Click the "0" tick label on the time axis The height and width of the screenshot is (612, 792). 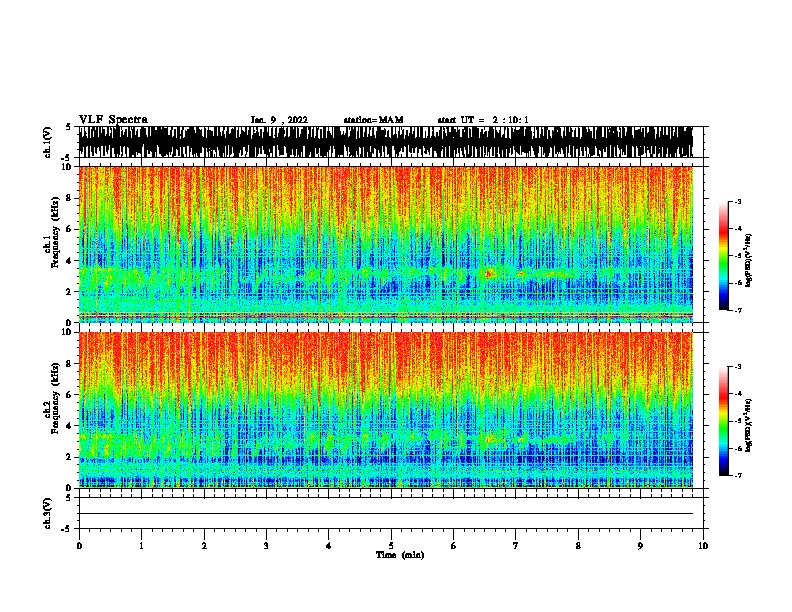79,545
